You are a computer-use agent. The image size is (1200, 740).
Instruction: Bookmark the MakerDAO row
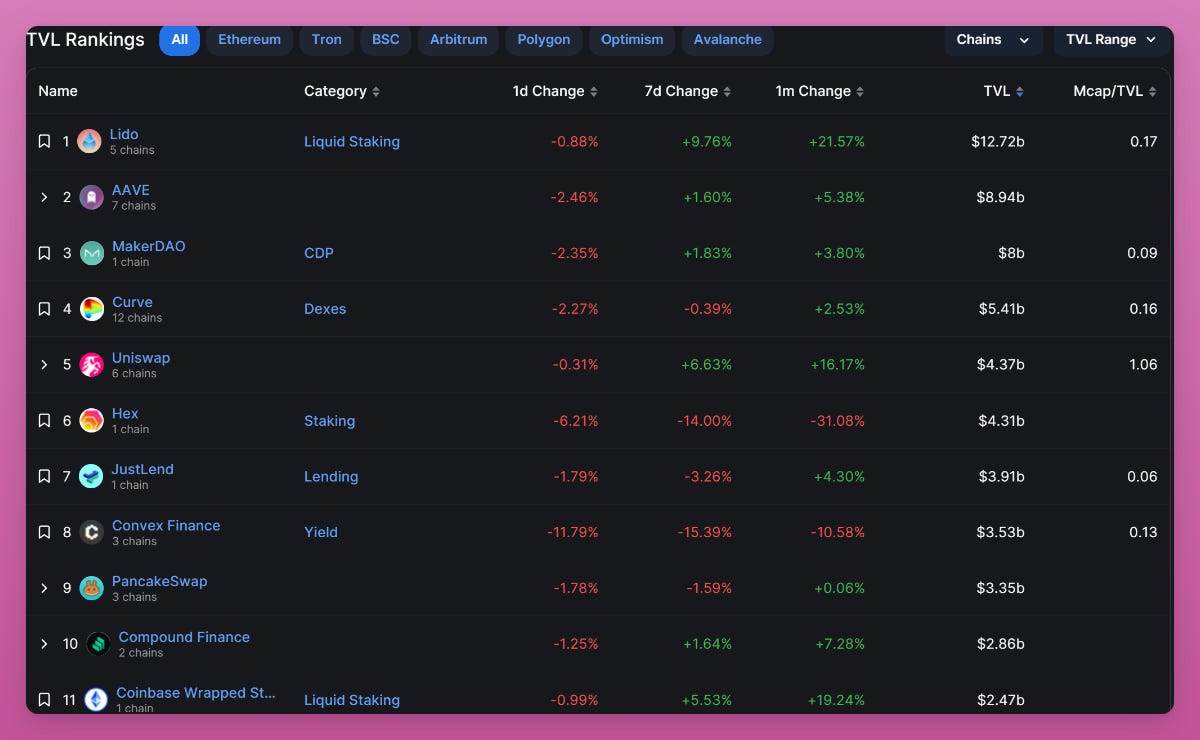click(44, 254)
